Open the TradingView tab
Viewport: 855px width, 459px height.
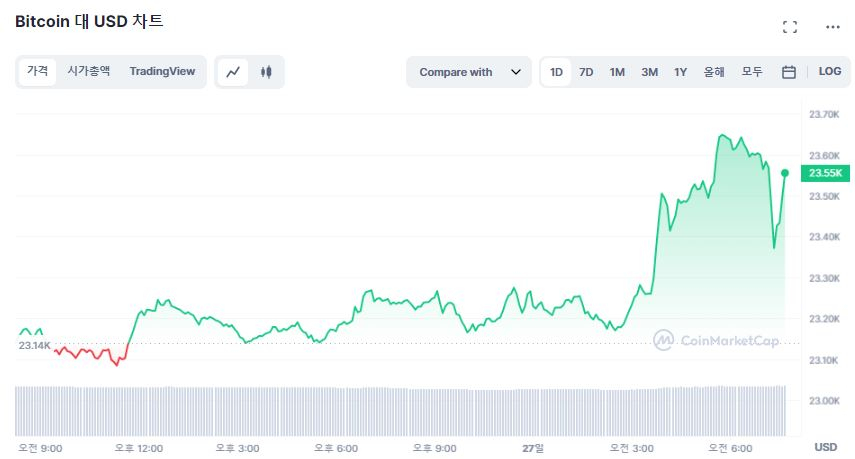pos(162,71)
